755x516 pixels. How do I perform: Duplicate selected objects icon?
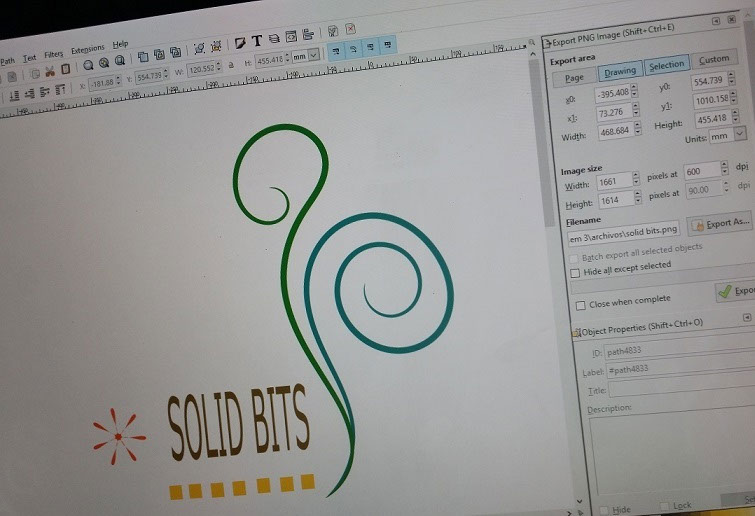(143, 57)
